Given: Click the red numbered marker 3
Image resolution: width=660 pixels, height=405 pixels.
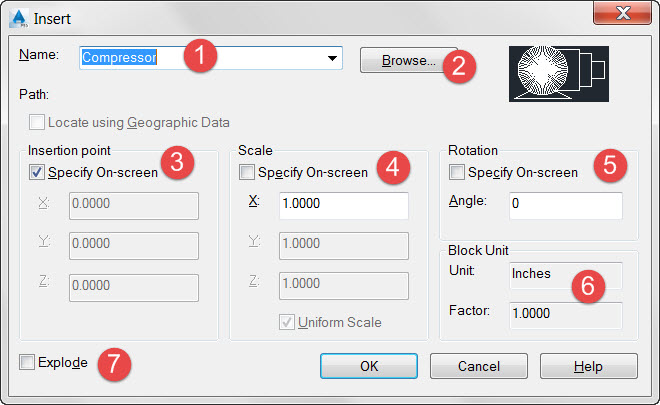Looking at the screenshot, I should point(177,165).
